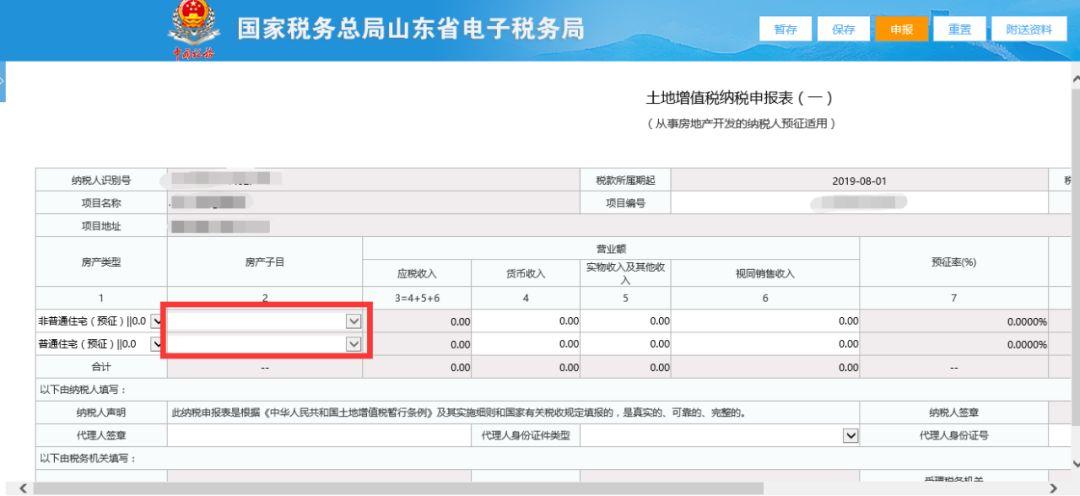
Task: Click the 项目编号 value field
Action: click(x=859, y=203)
